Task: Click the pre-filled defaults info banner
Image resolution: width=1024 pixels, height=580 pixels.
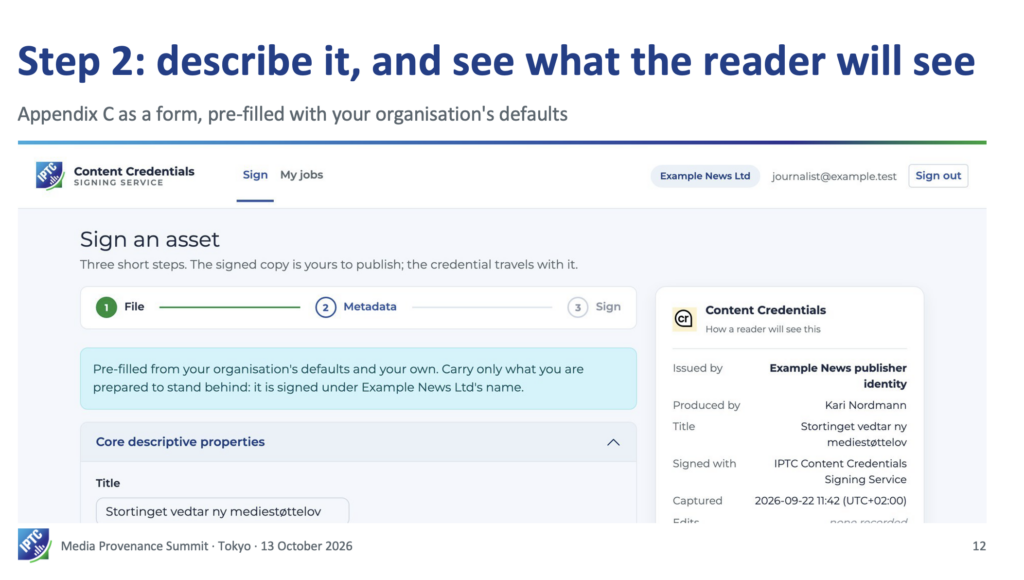Action: point(358,378)
